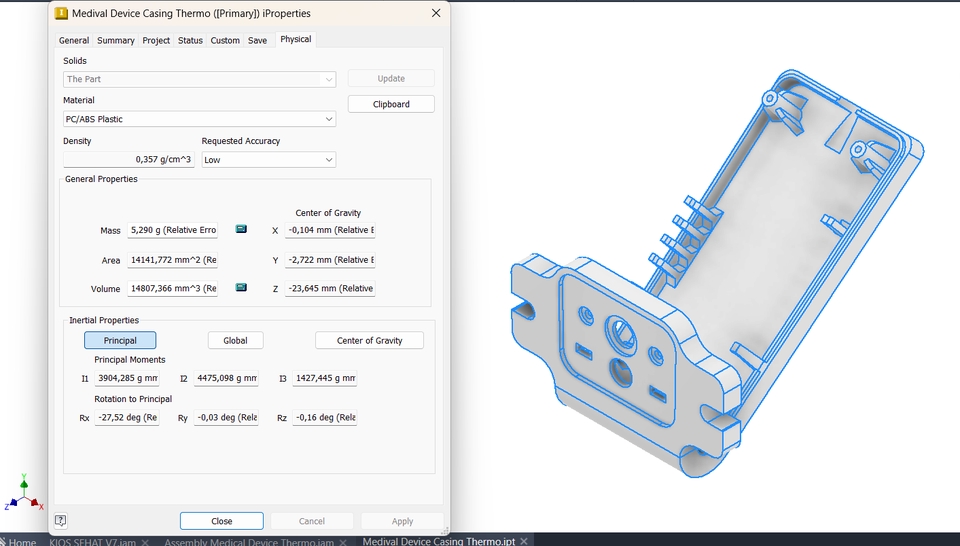Switch to the General tab
960x546 pixels.
tap(73, 40)
